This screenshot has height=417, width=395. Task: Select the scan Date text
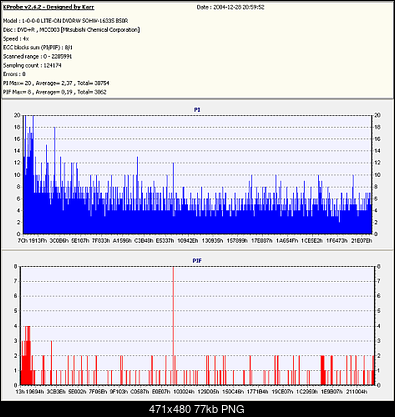click(230, 7)
